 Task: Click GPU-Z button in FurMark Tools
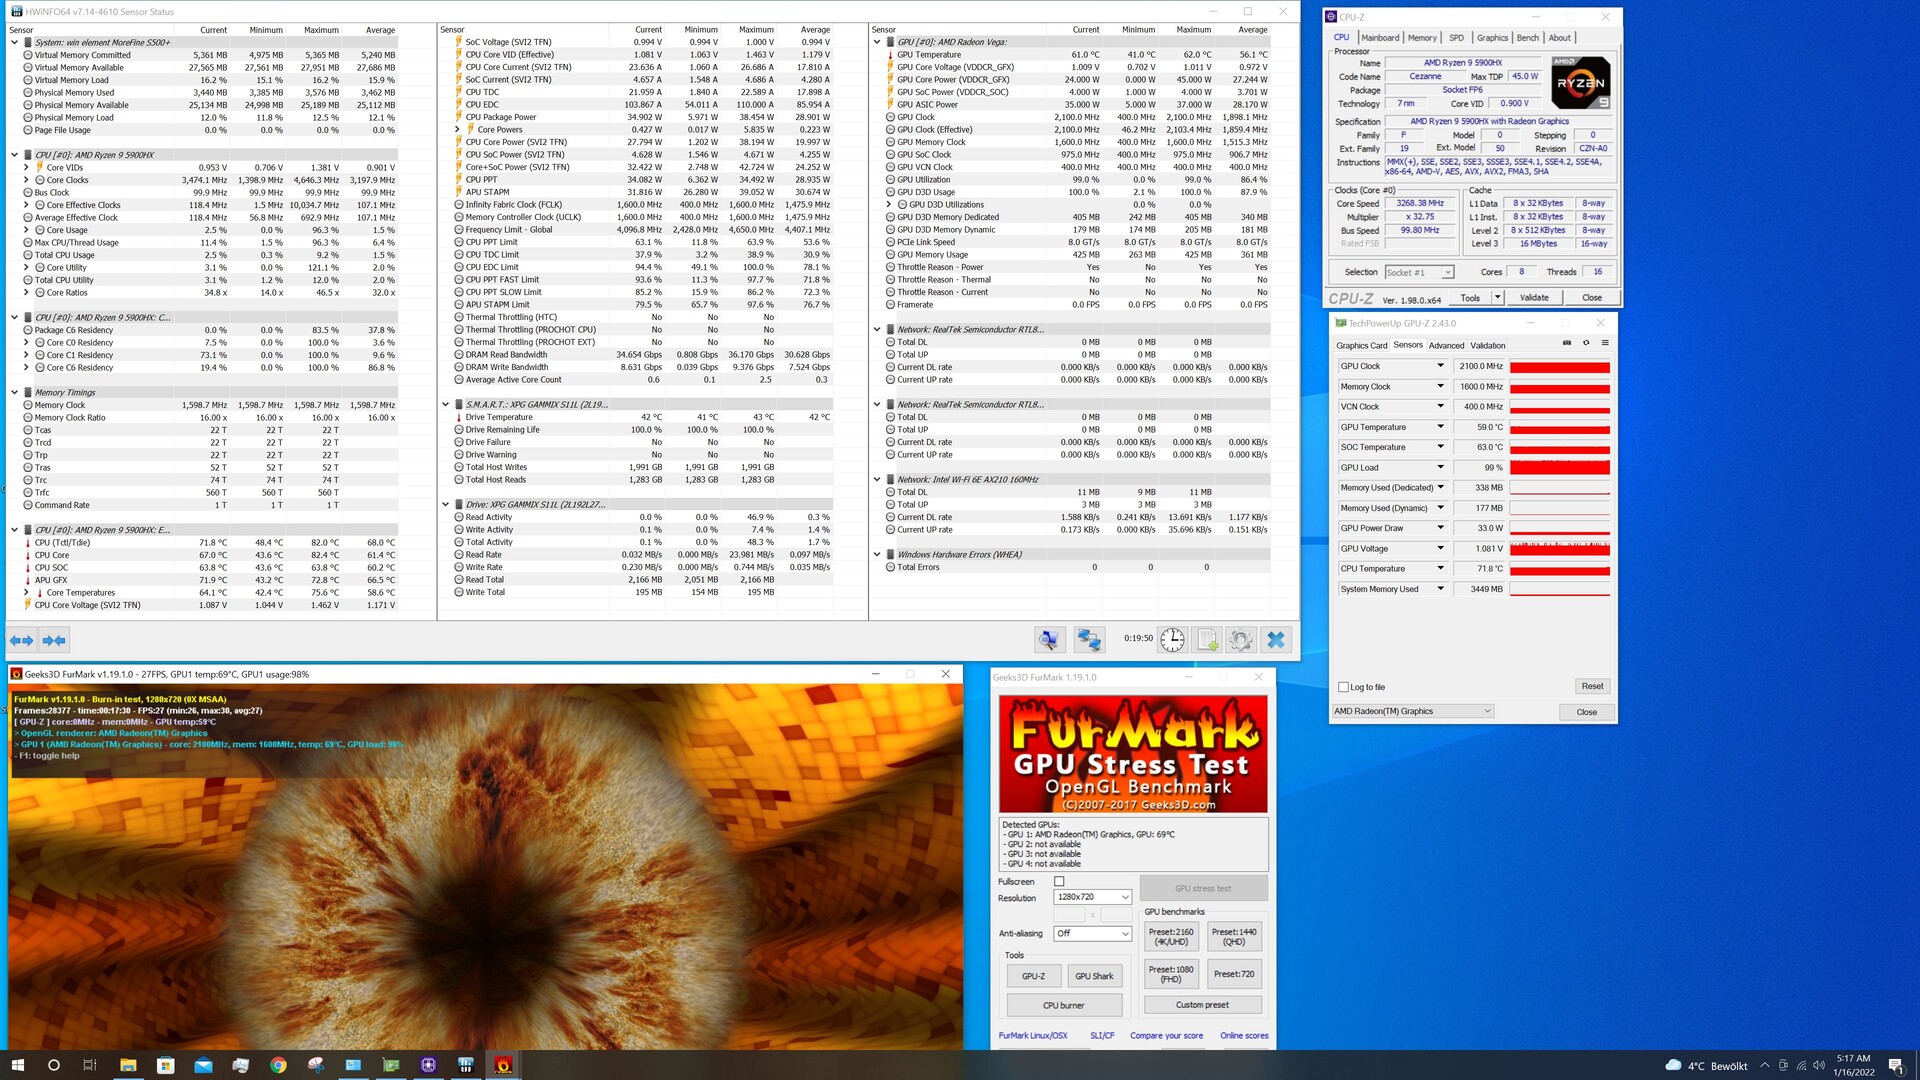1033,976
